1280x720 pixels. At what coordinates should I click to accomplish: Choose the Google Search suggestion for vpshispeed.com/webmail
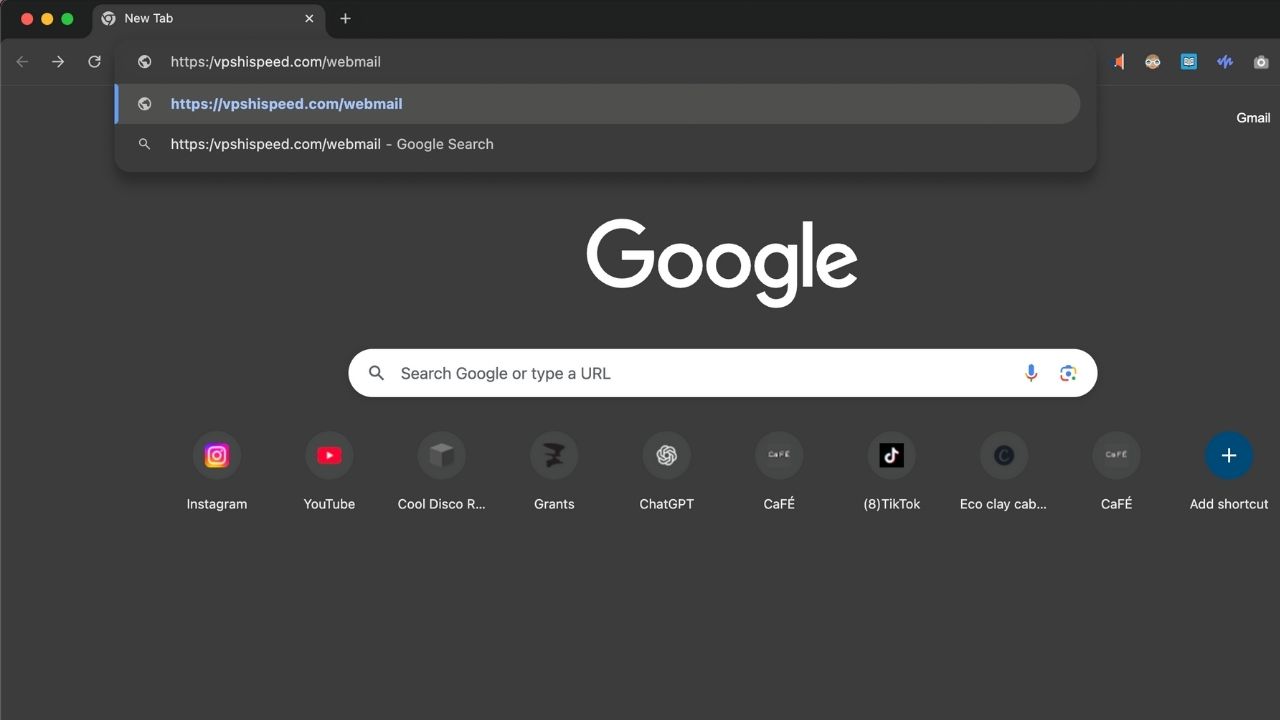[x=598, y=144]
